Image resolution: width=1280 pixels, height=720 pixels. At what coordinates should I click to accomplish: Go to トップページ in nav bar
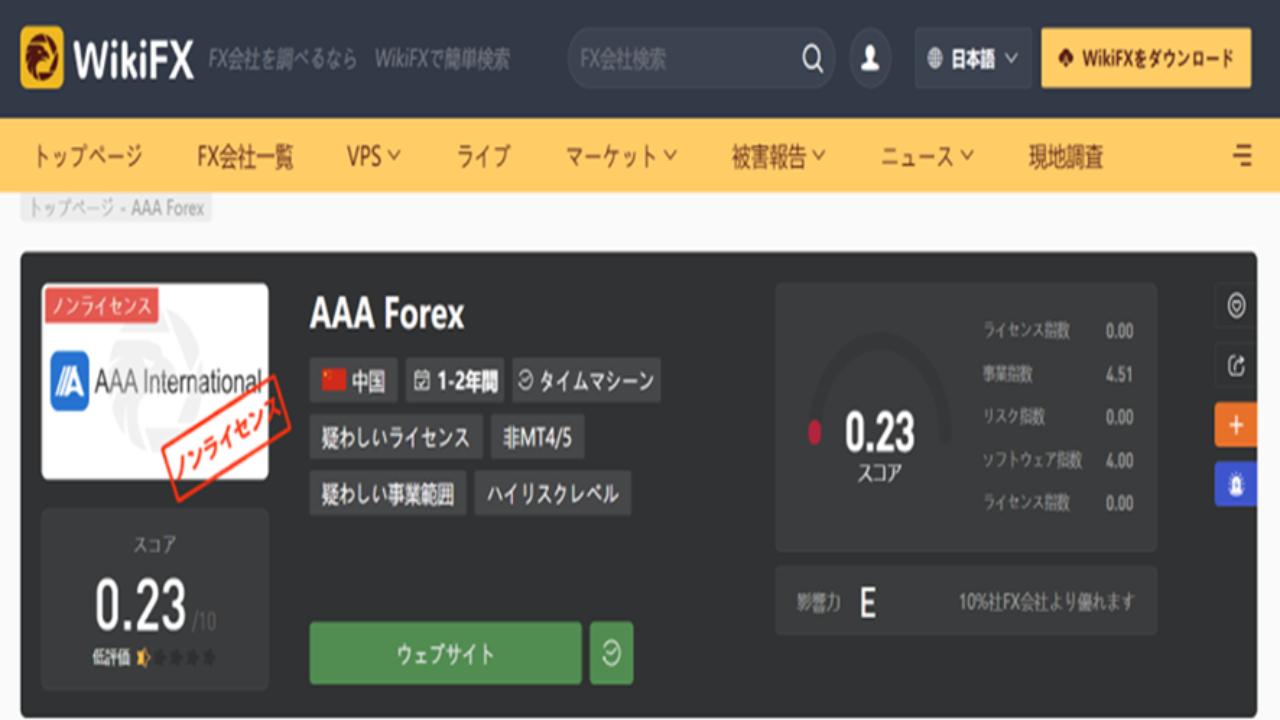(88, 156)
